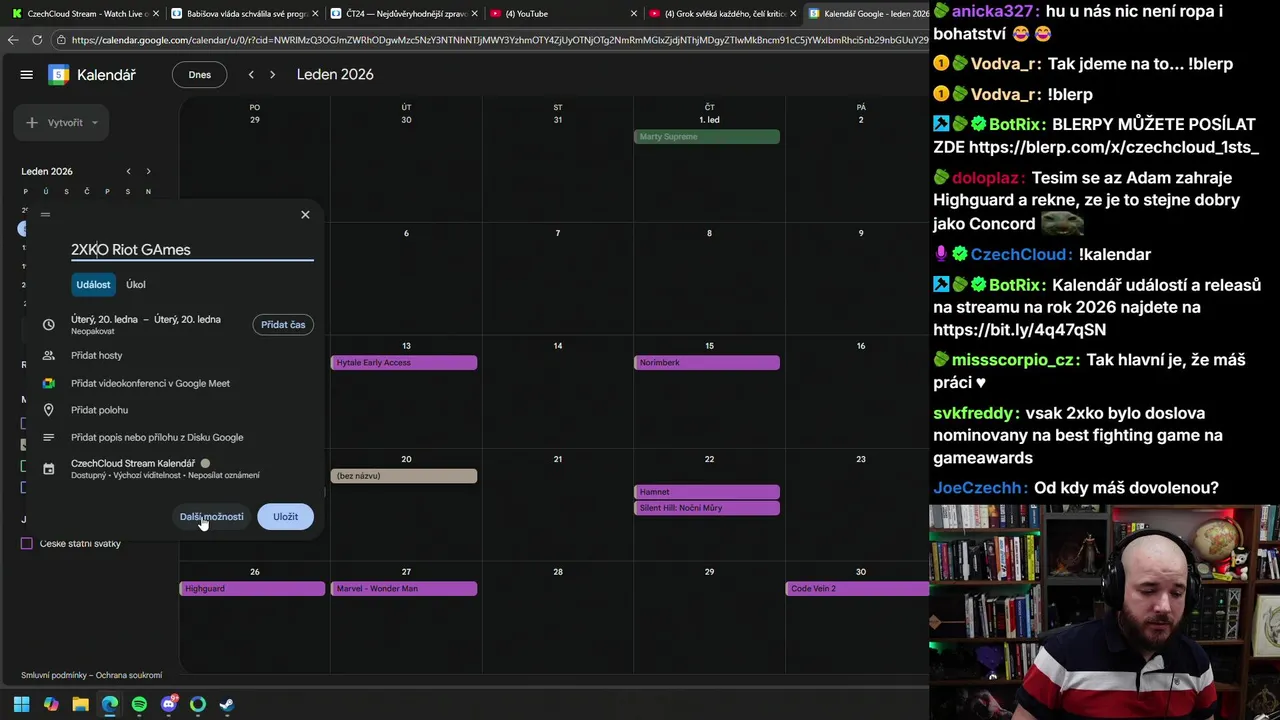Edit the event title field 2XKO Riot GAmes
The image size is (1280, 720).
coord(192,250)
